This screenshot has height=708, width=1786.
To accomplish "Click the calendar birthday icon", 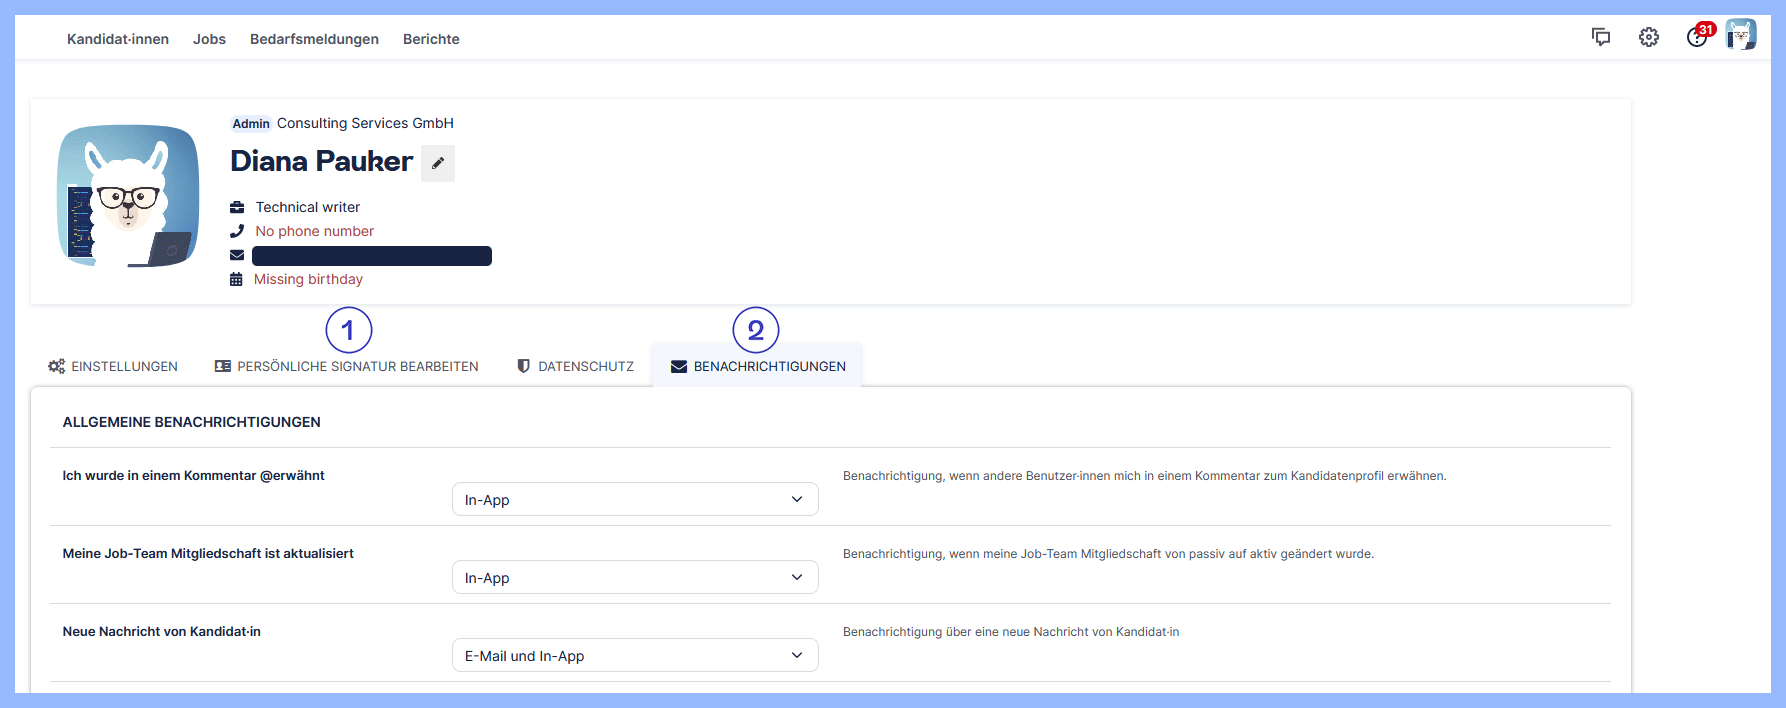I will pyautogui.click(x=236, y=279).
